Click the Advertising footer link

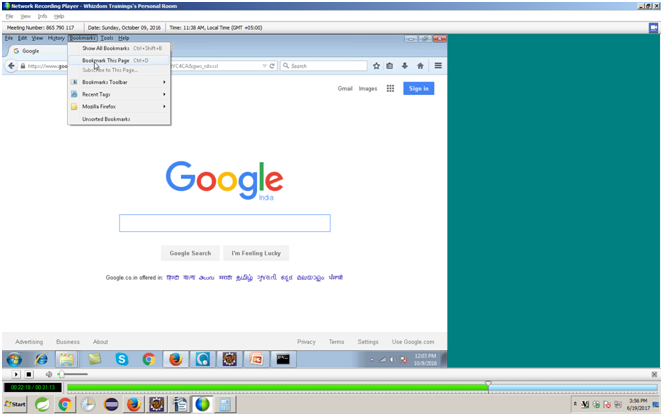(29, 342)
